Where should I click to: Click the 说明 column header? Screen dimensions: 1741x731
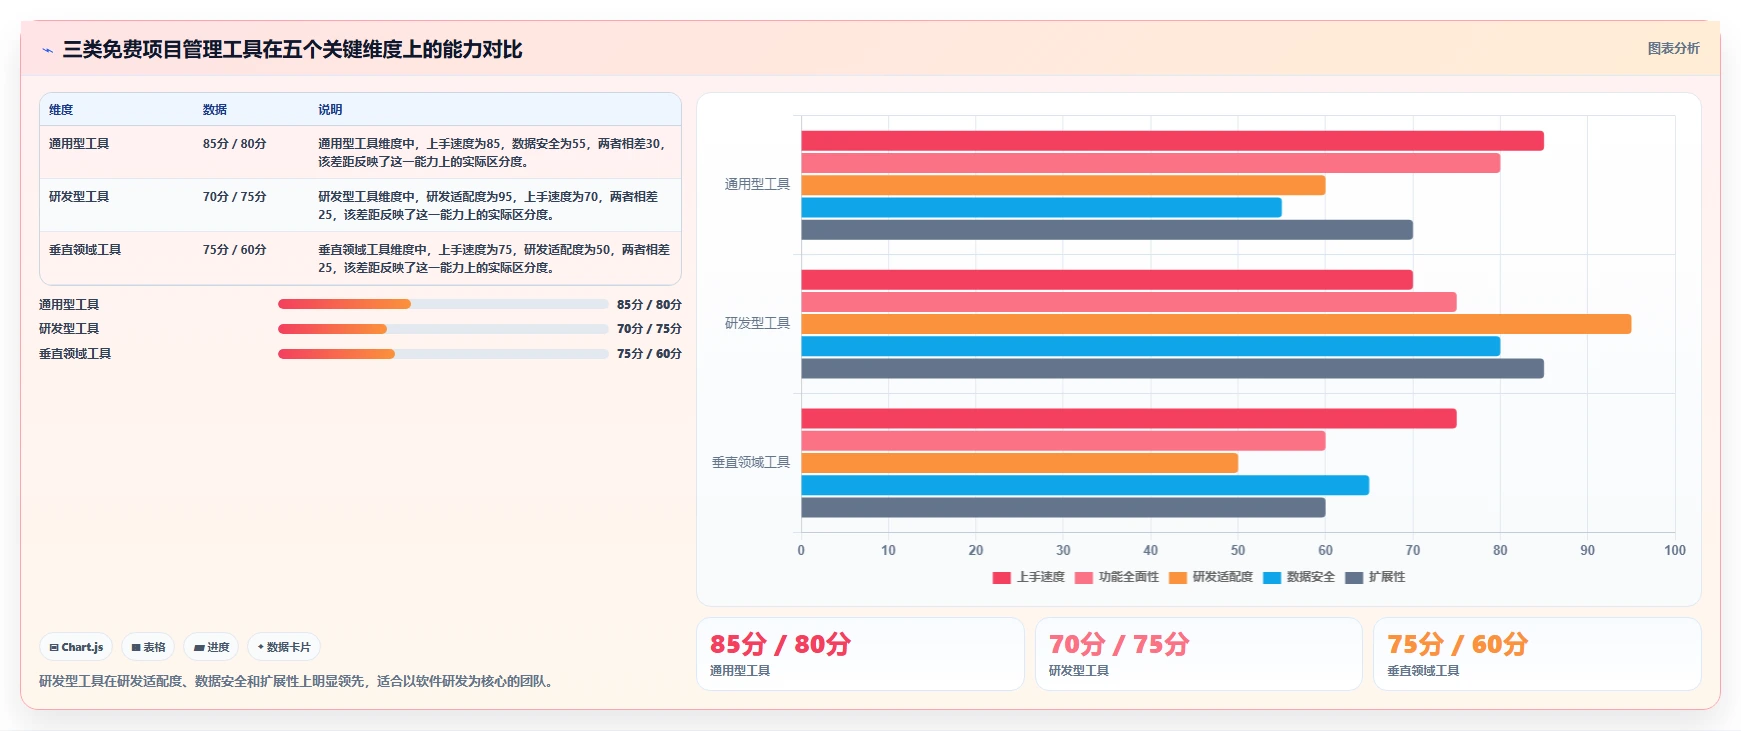[330, 109]
